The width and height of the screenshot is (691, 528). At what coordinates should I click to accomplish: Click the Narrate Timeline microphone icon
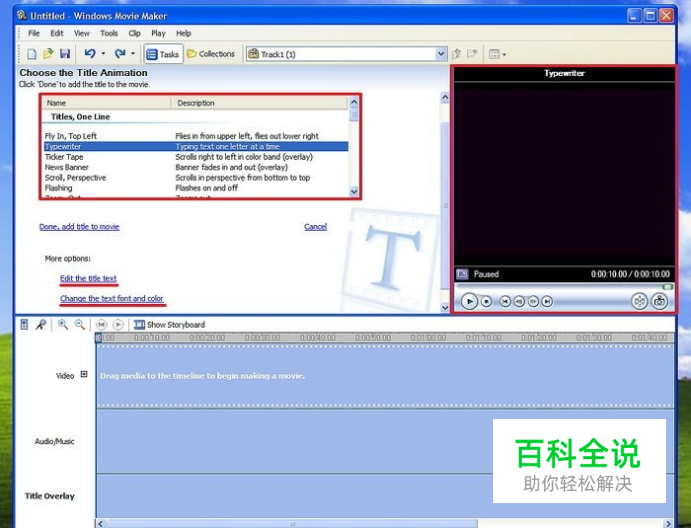pos(41,325)
